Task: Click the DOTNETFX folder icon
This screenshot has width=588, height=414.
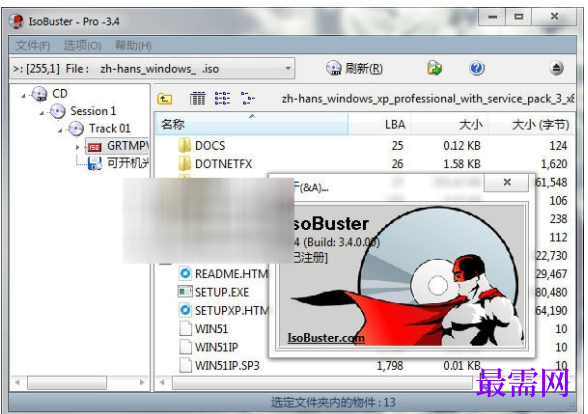Action: point(184,164)
